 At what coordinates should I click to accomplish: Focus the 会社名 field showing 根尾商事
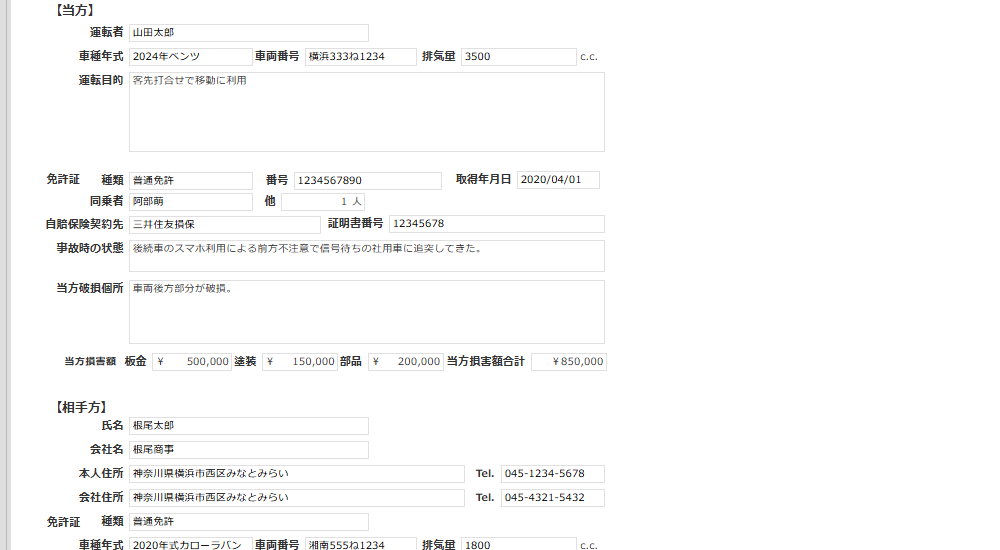[248, 450]
